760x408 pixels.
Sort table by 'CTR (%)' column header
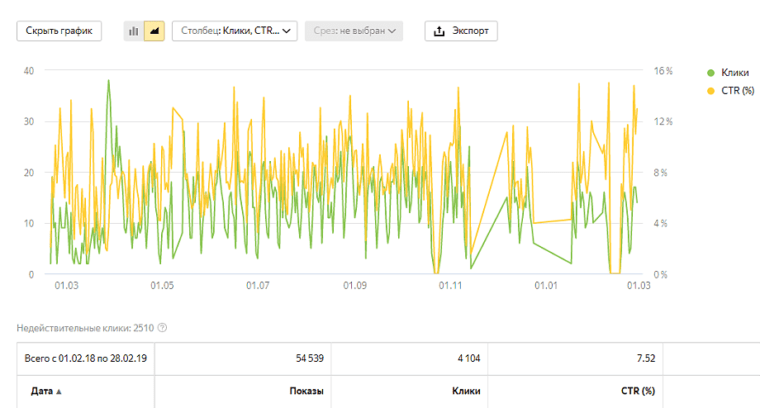(638, 391)
